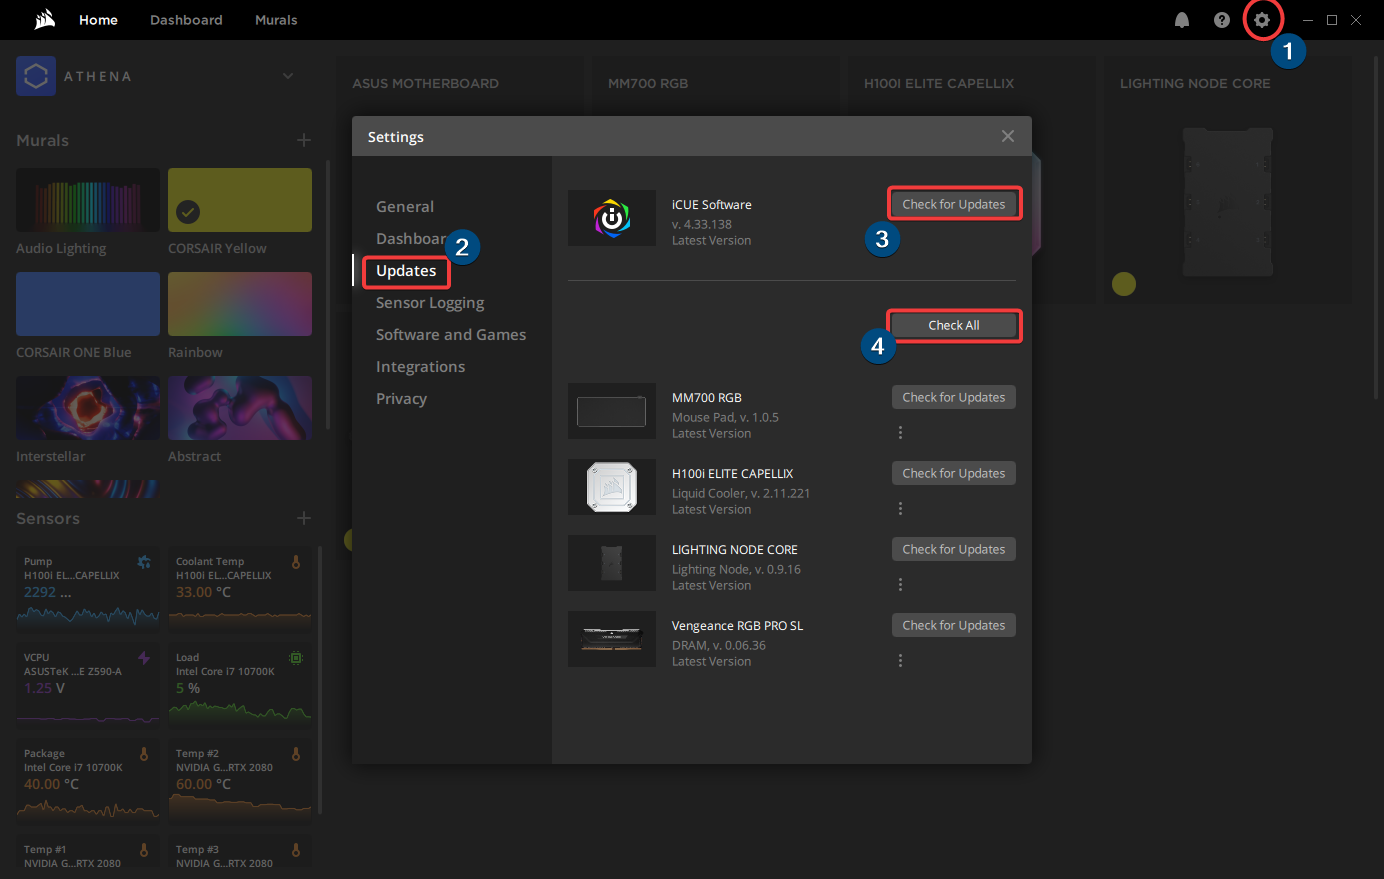Click the Package sensor thermometer icon
Screen dimensions: 1384x879
click(x=144, y=754)
